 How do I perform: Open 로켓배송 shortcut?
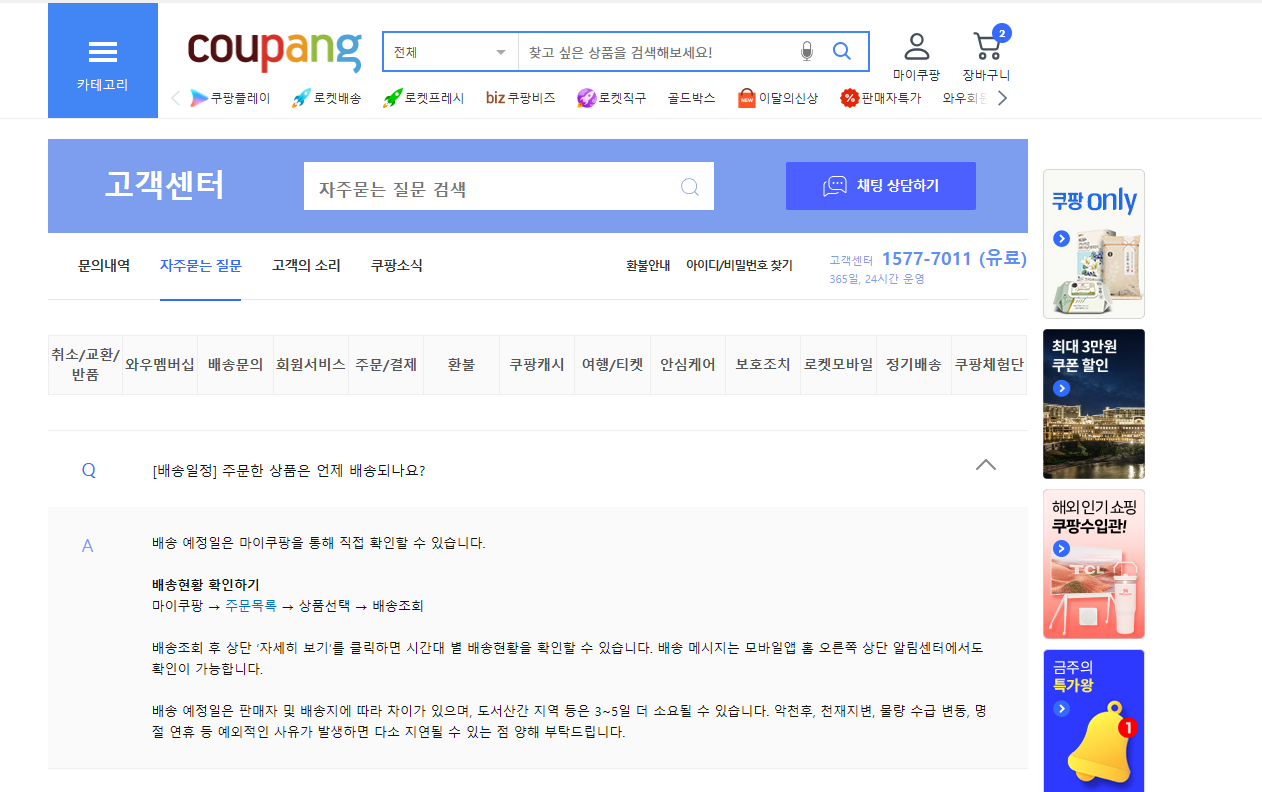[x=326, y=98]
